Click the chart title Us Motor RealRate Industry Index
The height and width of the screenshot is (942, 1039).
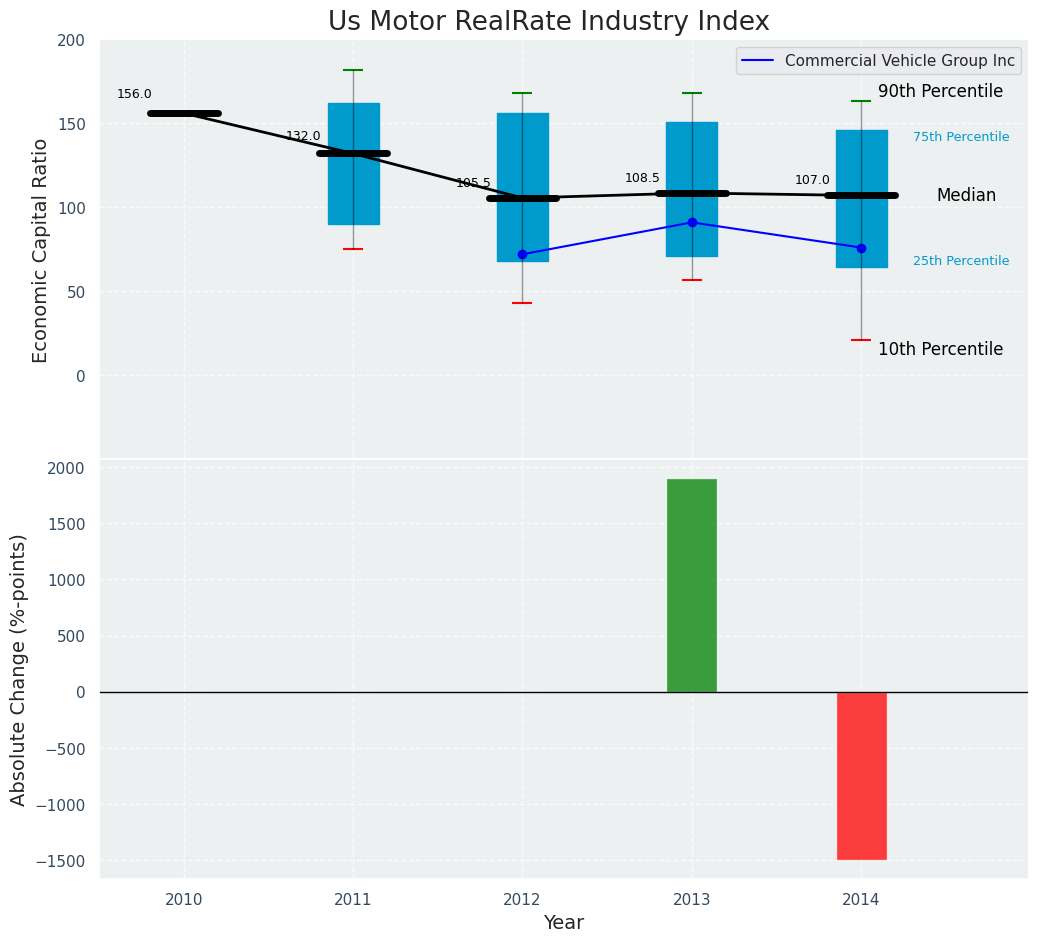548,22
